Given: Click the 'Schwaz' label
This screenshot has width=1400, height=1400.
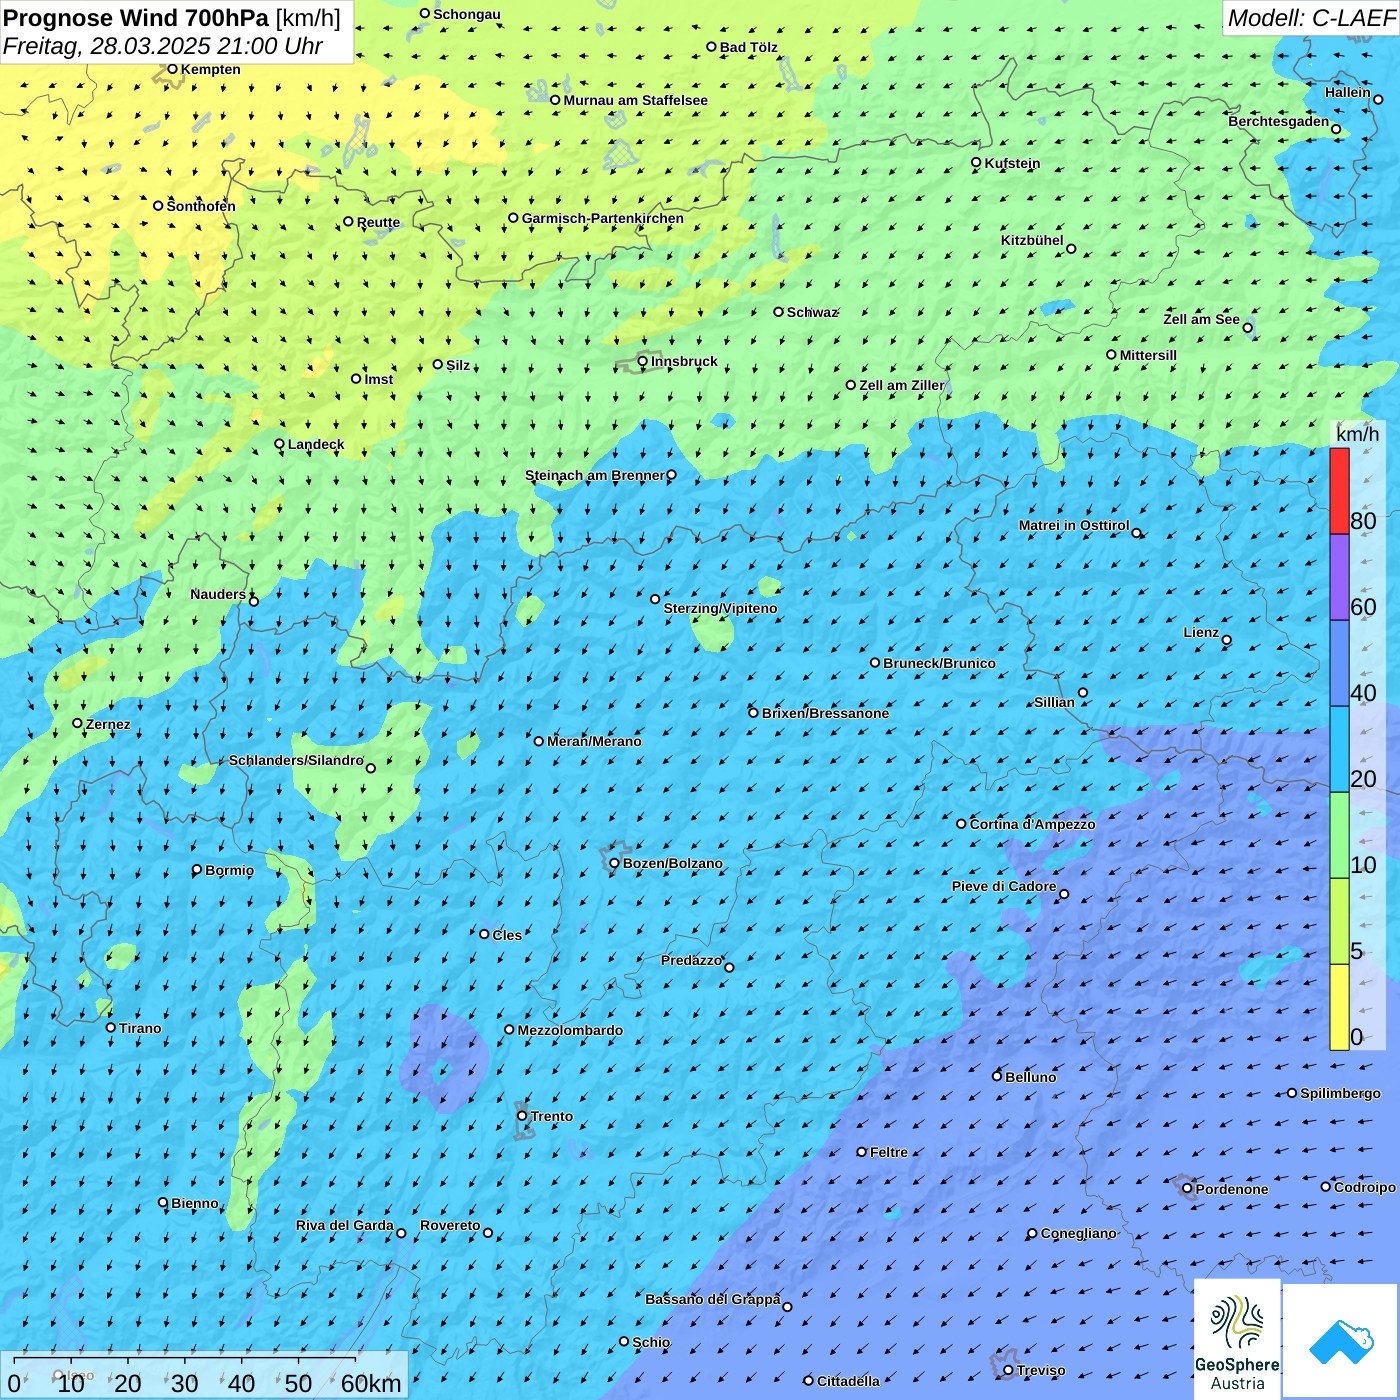Looking at the screenshot, I should coord(812,312).
